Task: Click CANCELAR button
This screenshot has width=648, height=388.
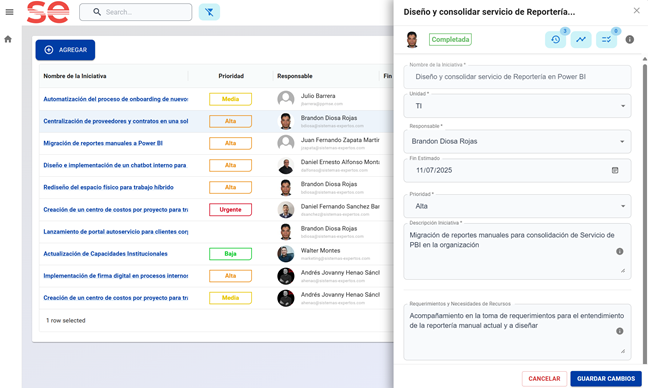Action: [x=544, y=378]
